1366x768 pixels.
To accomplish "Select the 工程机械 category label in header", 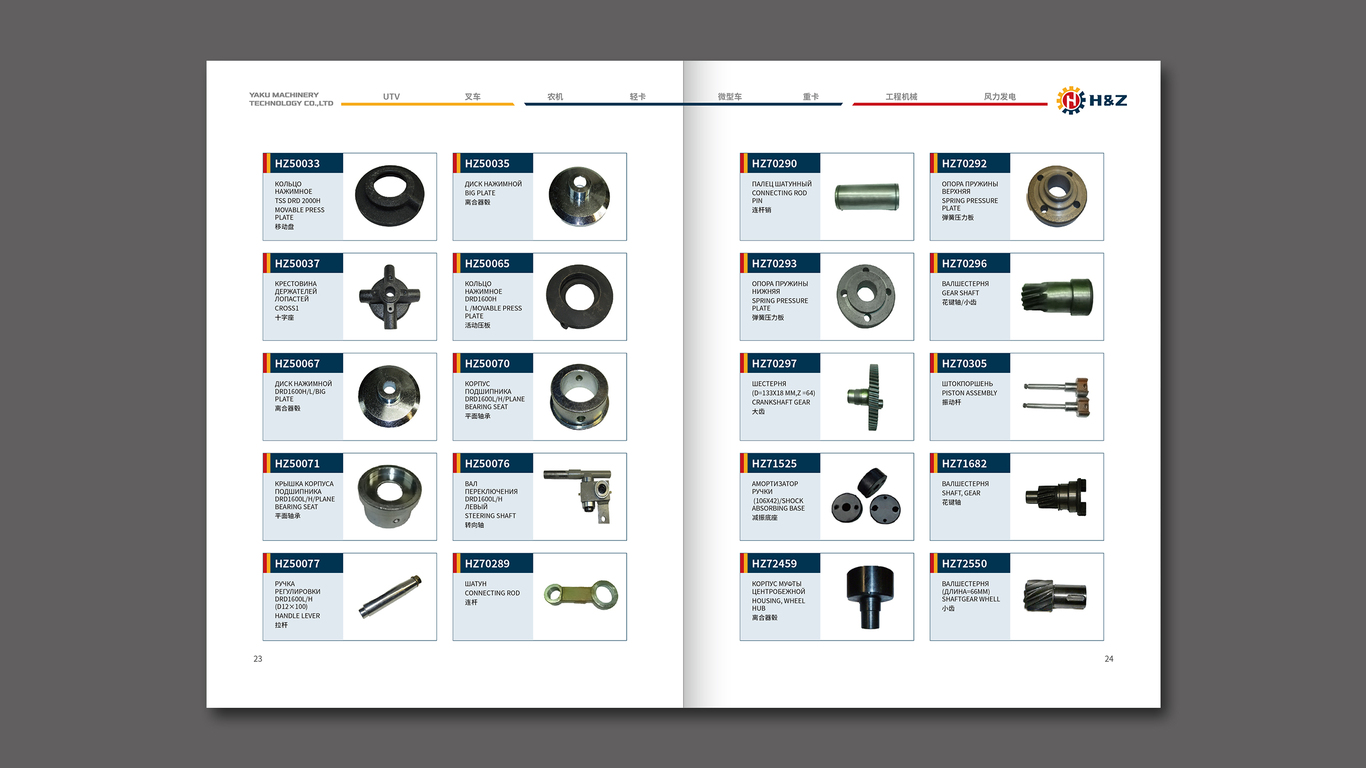I will click(901, 97).
